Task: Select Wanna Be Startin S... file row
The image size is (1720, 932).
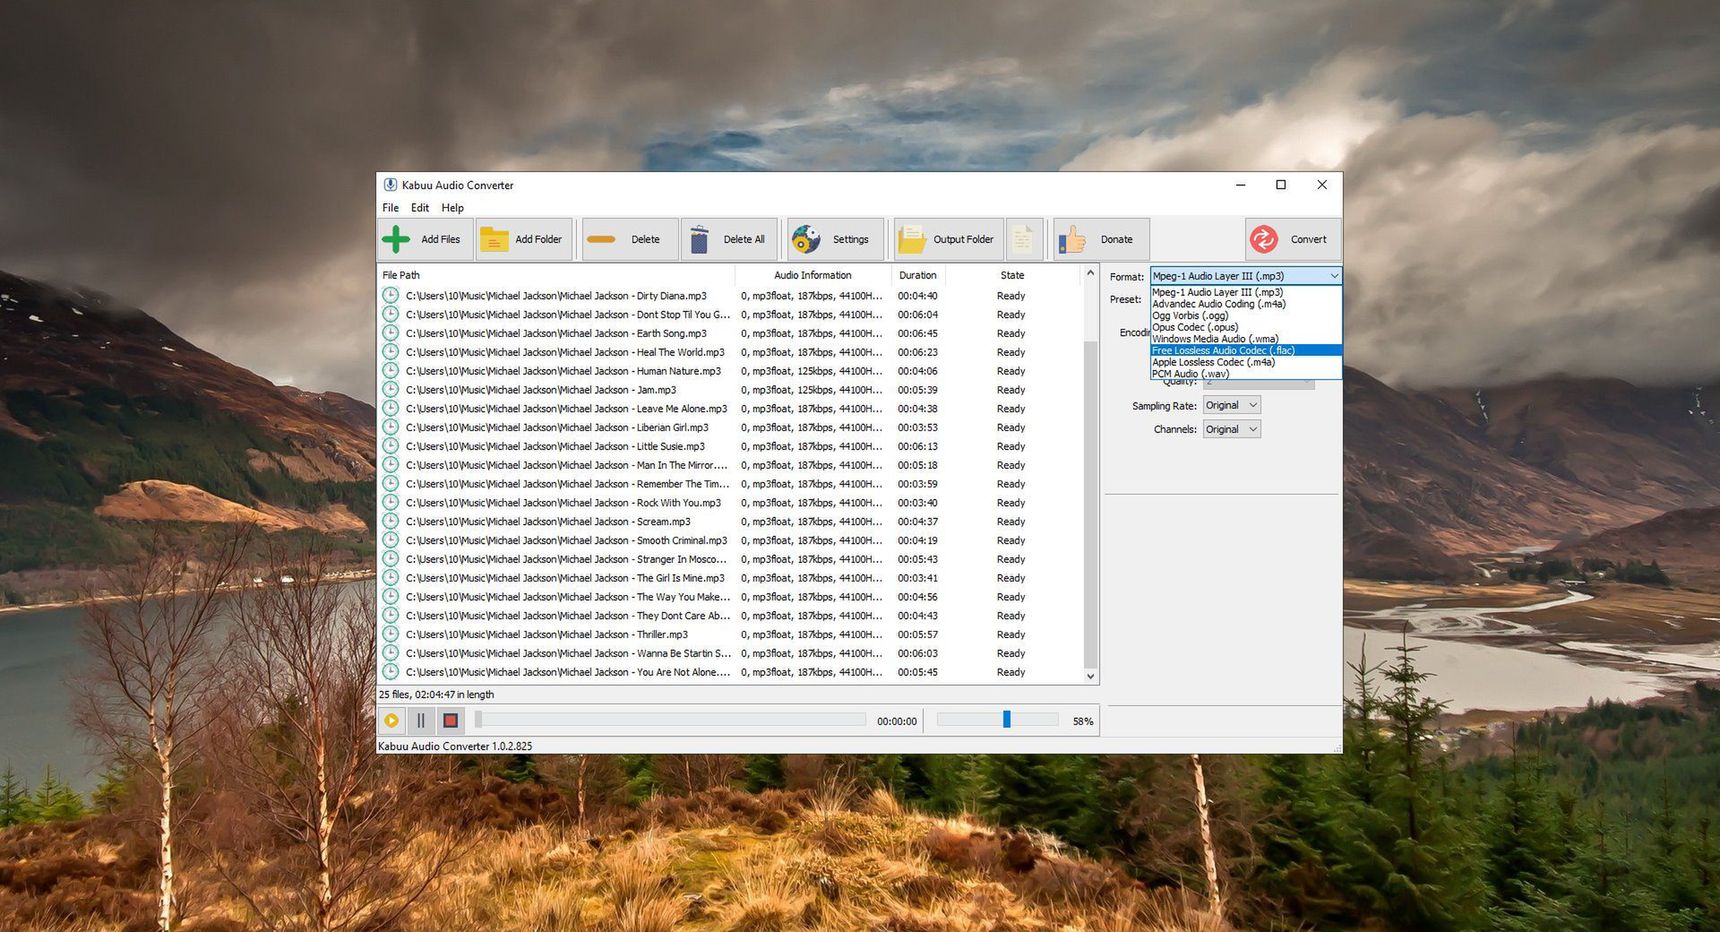Action: (730, 653)
